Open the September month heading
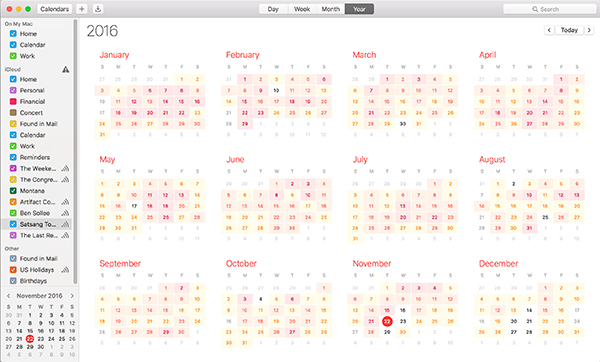The width and height of the screenshot is (600, 362). [x=120, y=264]
